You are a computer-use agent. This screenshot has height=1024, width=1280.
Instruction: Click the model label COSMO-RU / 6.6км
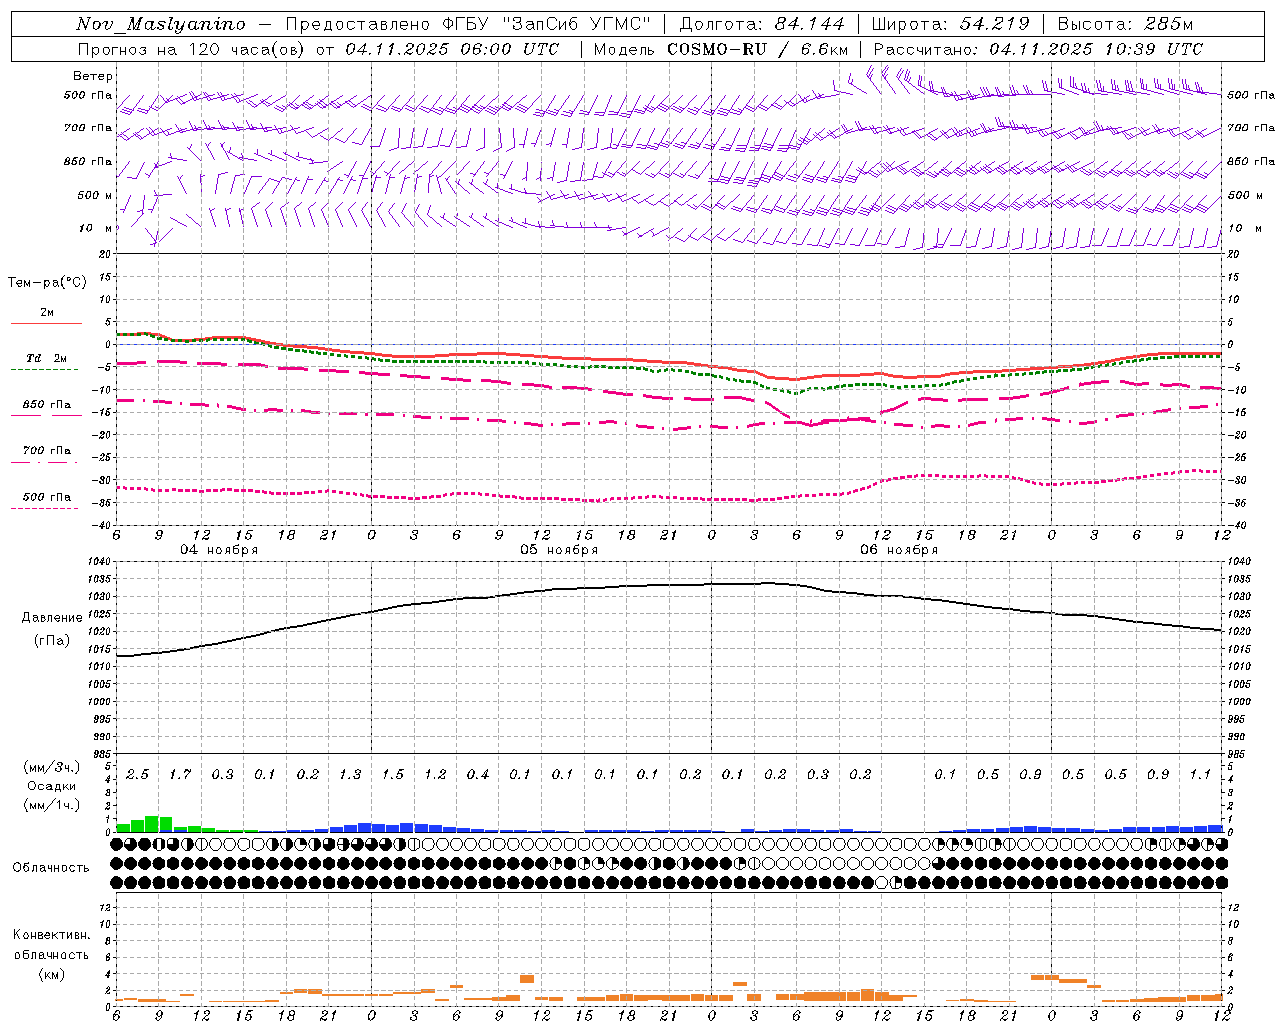[x=758, y=49]
